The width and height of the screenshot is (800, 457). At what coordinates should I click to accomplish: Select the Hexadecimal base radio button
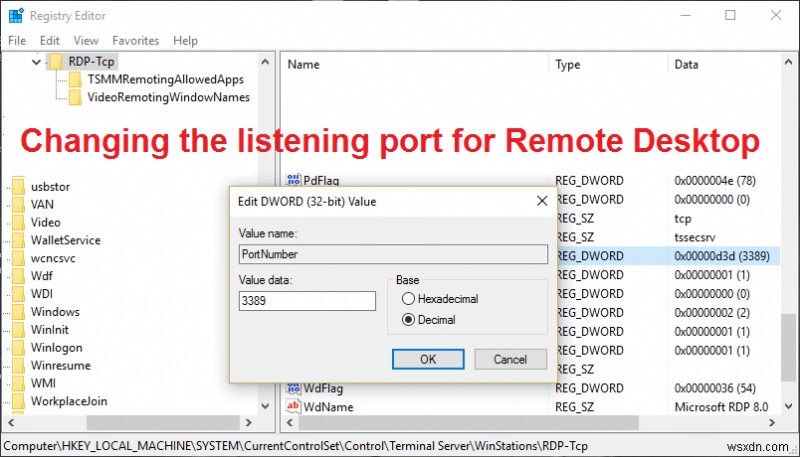(x=408, y=299)
